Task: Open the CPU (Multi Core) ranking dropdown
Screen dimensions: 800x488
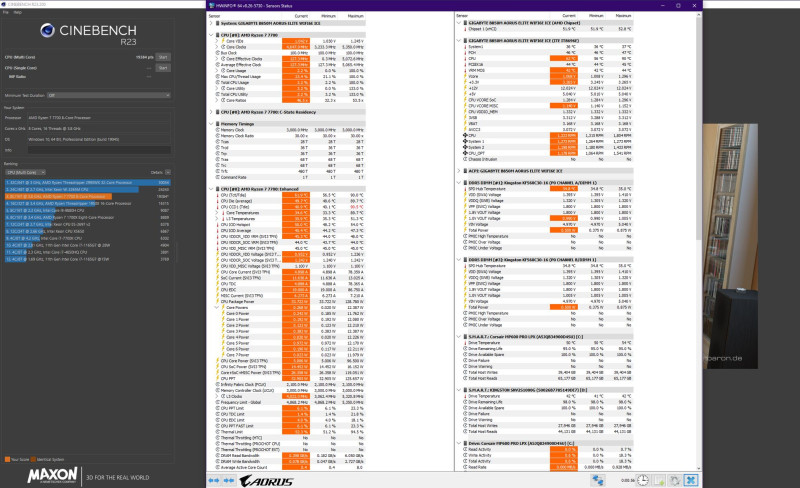Action: pyautogui.click(x=25, y=173)
